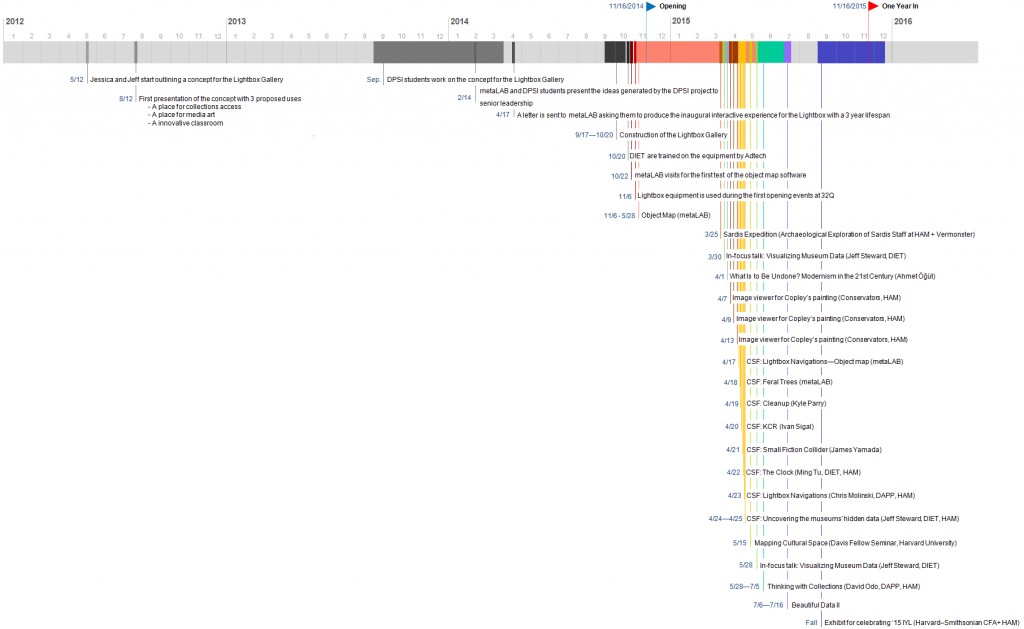Select 'CSF: Cleanup (Kyle Parry)' entry
This screenshot has width=1024, height=629.
pos(786,404)
